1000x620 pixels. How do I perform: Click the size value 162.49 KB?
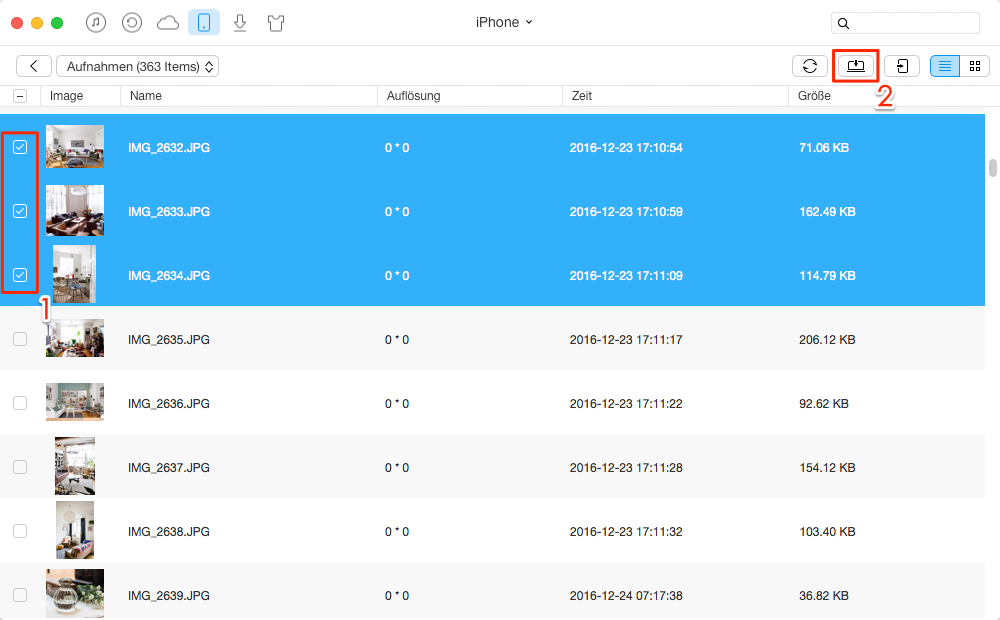pyautogui.click(x=827, y=211)
